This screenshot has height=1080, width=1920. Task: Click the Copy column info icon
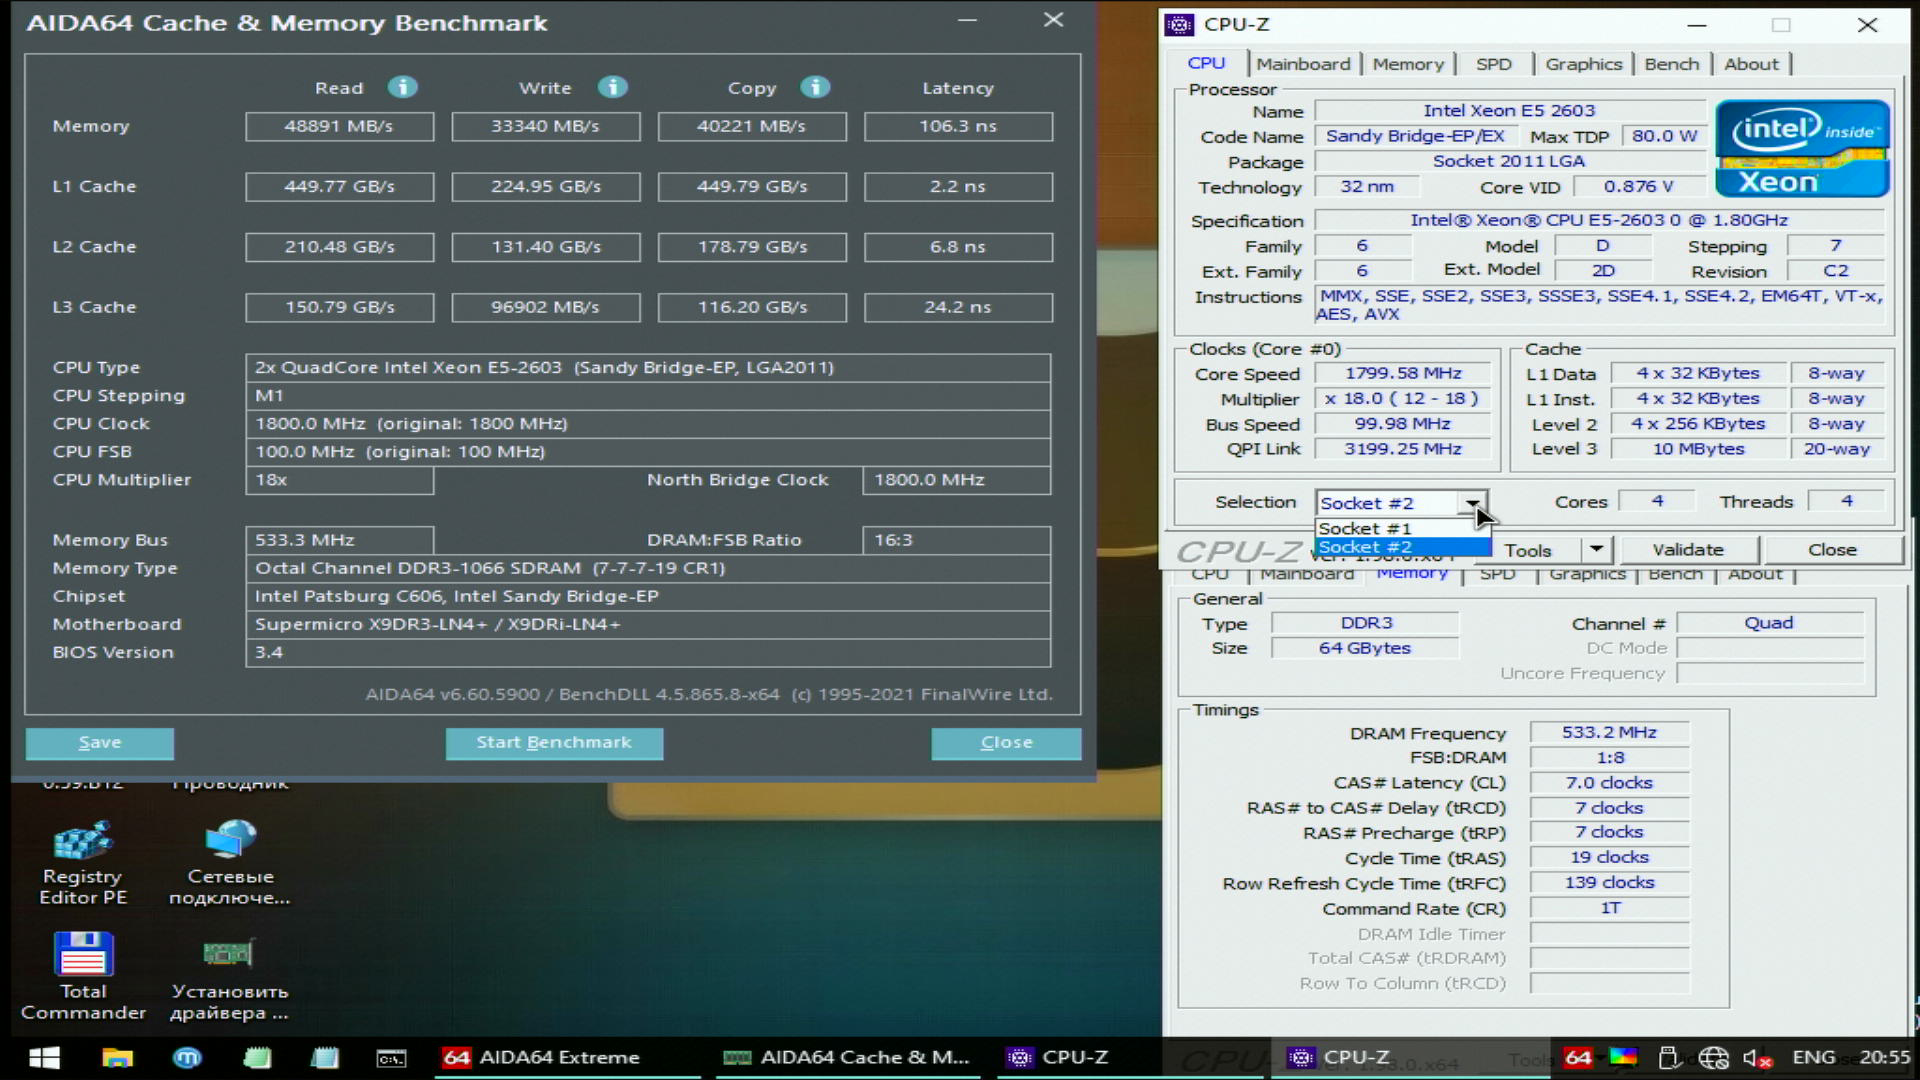point(815,87)
